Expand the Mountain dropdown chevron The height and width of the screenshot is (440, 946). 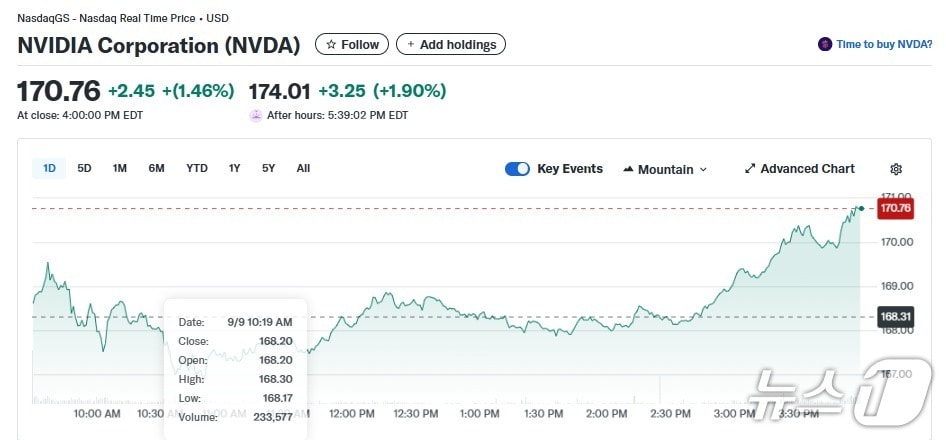click(703, 170)
